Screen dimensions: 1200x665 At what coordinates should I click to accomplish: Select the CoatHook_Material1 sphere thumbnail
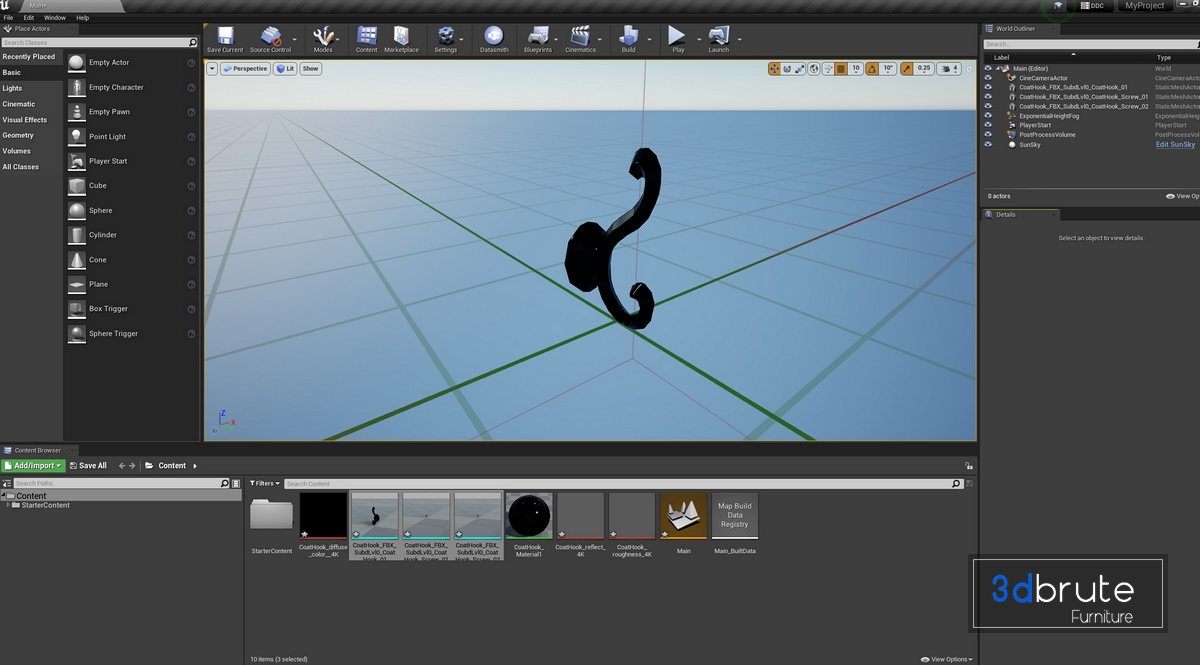tap(529, 516)
